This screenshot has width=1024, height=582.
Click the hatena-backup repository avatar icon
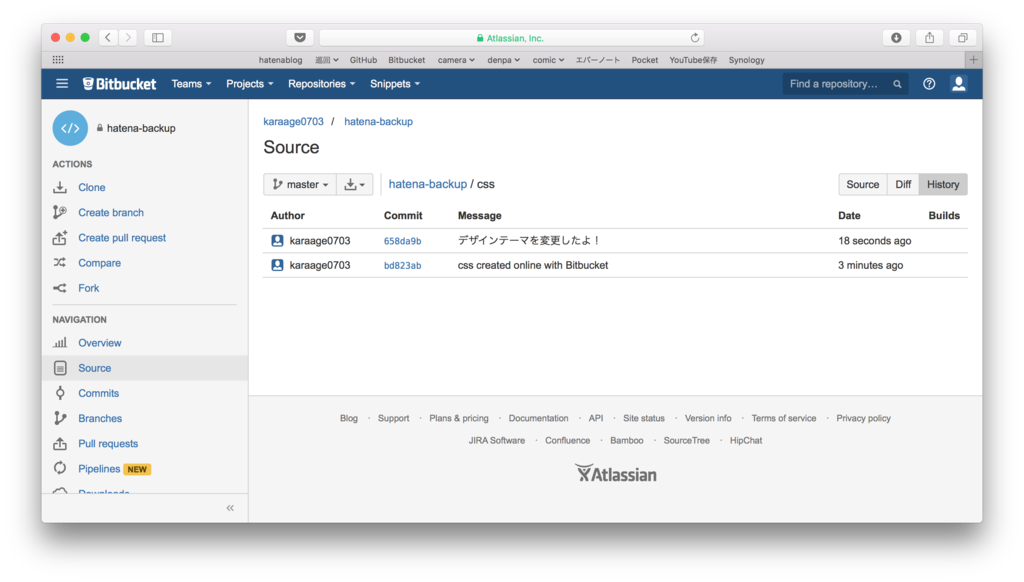point(71,128)
